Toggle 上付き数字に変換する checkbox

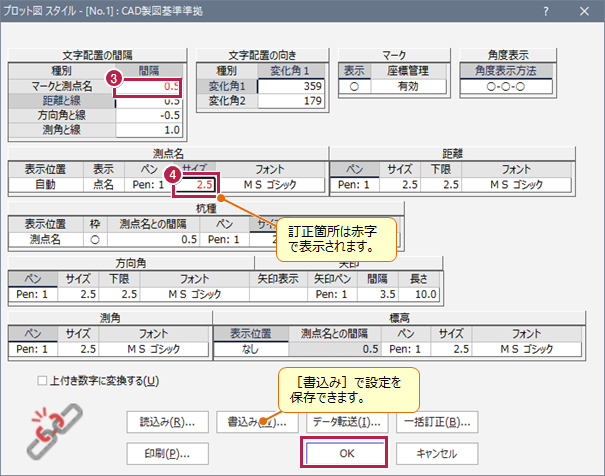(x=42, y=381)
